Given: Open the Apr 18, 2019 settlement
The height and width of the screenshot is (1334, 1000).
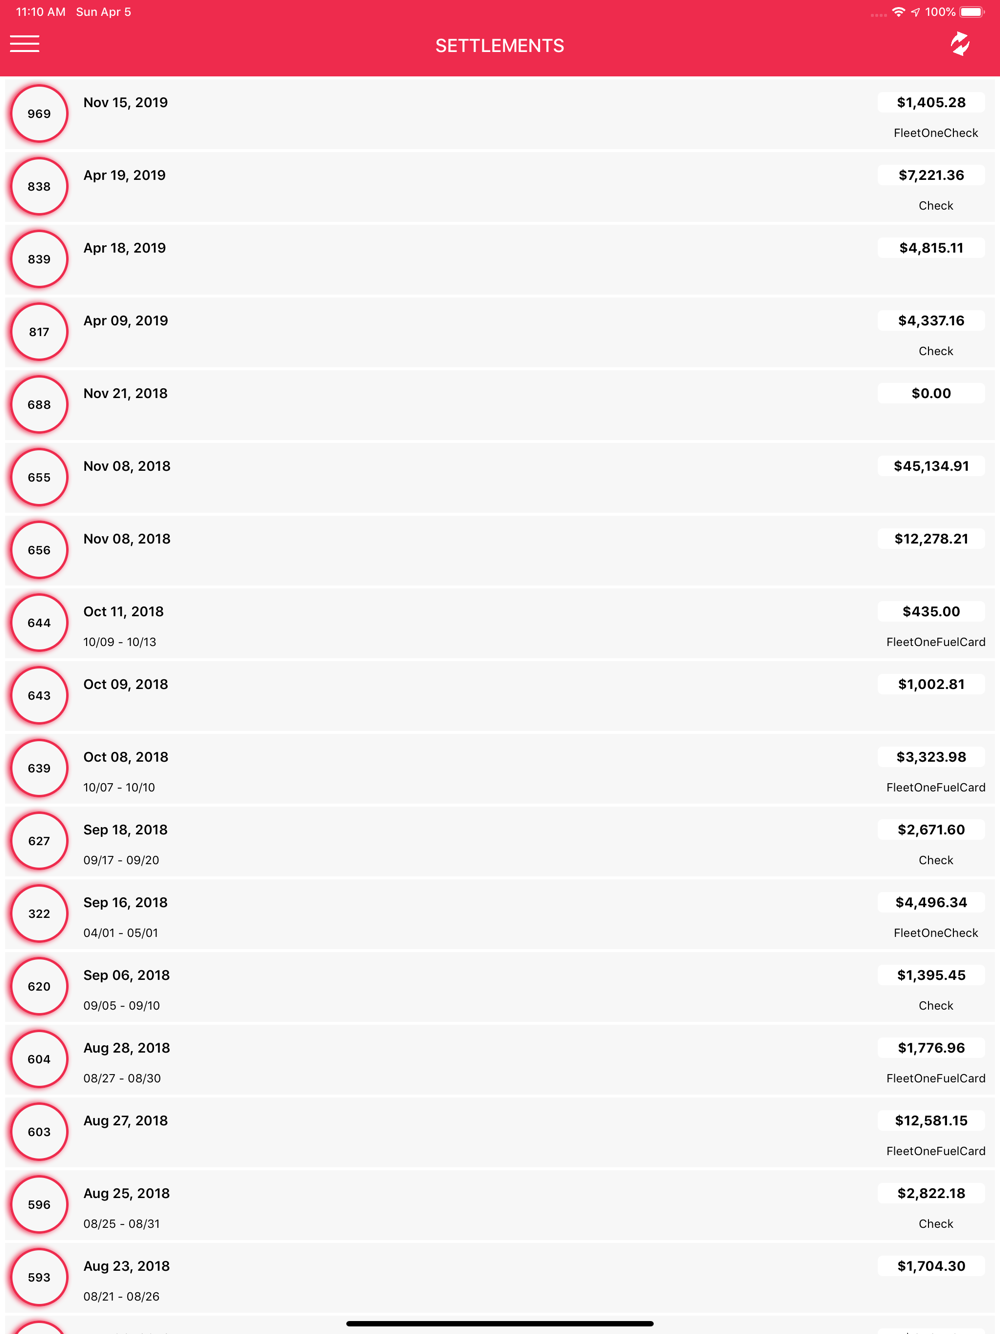Looking at the screenshot, I should [x=500, y=259].
